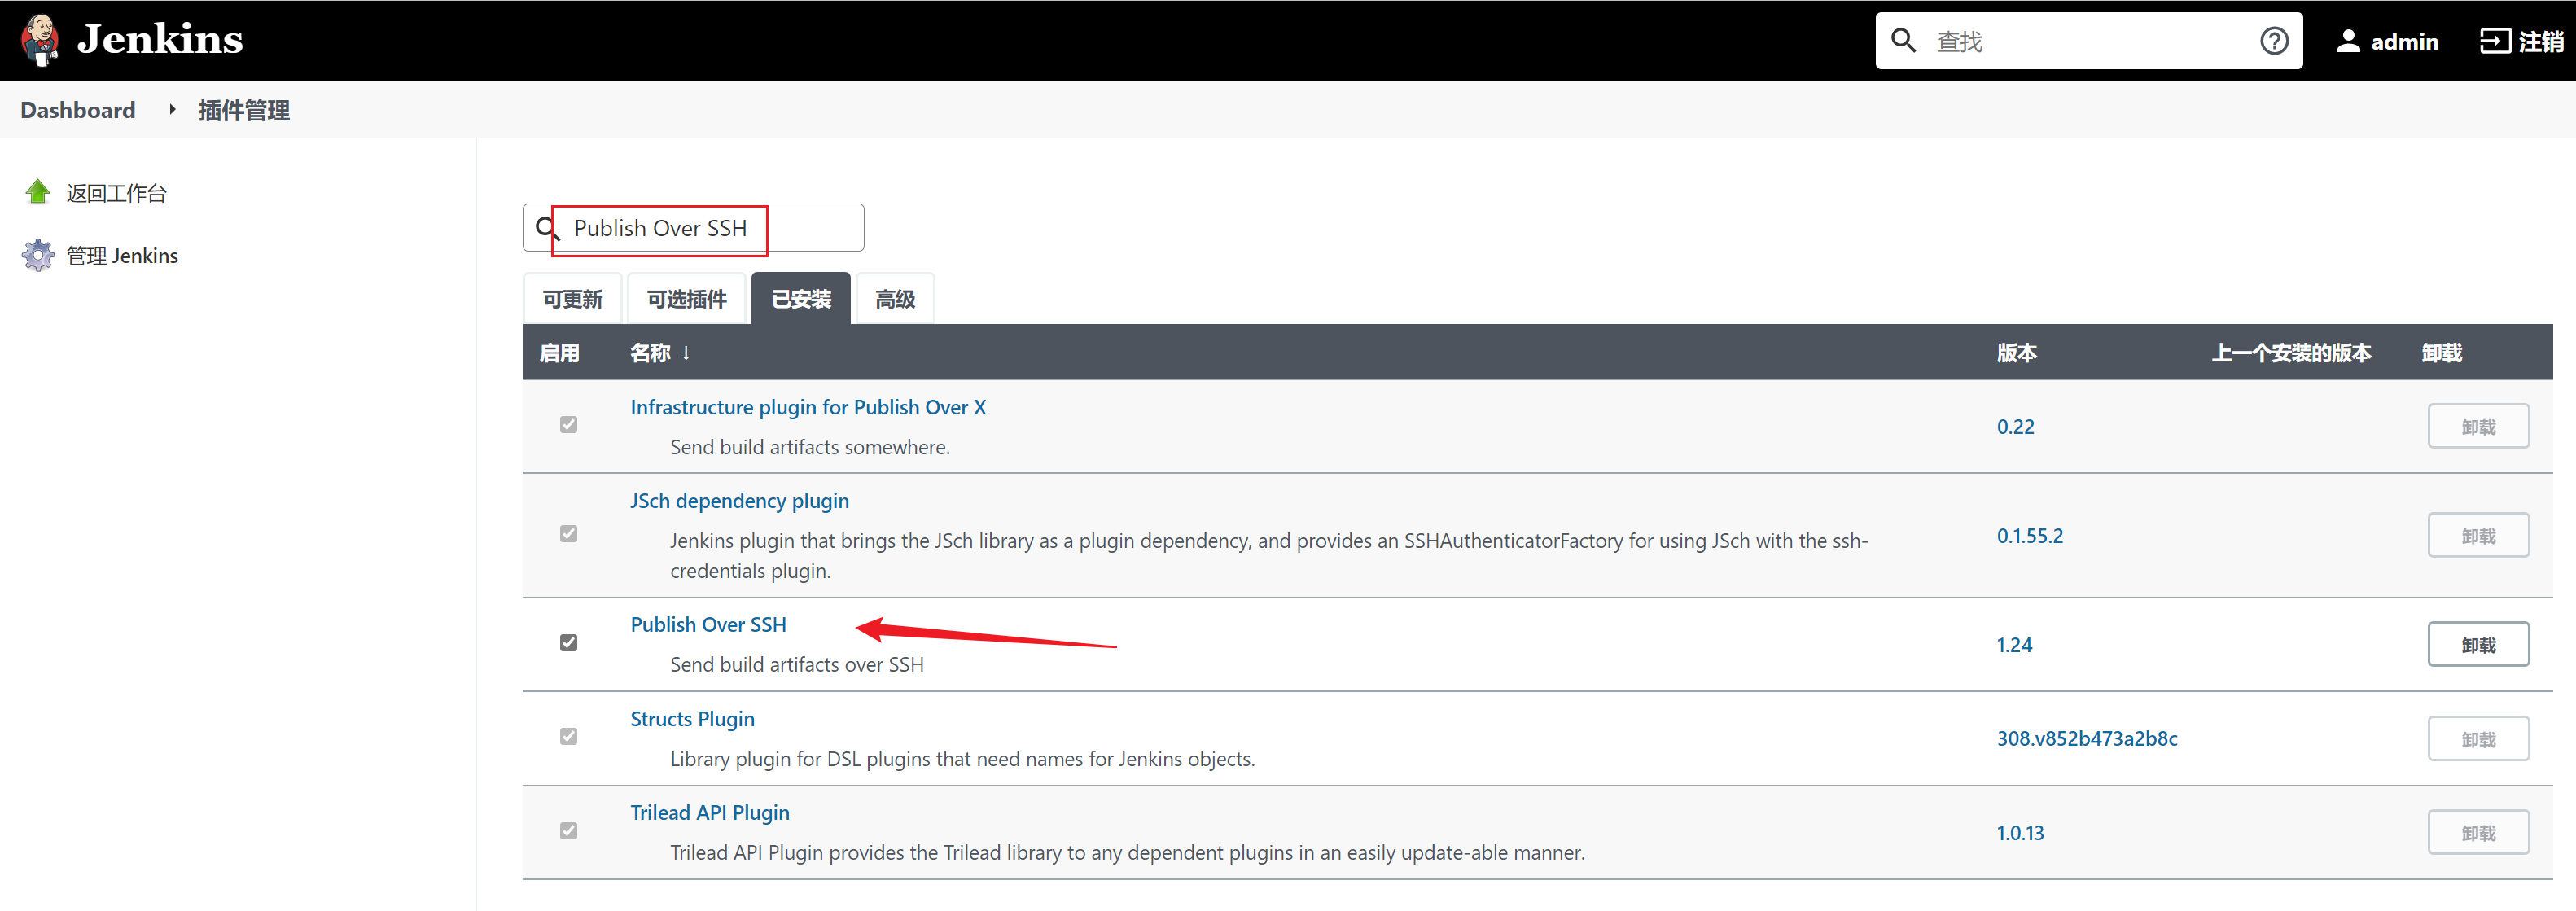
Task: Uncheck the Publish Over SSH enable checkbox
Action: [569, 643]
